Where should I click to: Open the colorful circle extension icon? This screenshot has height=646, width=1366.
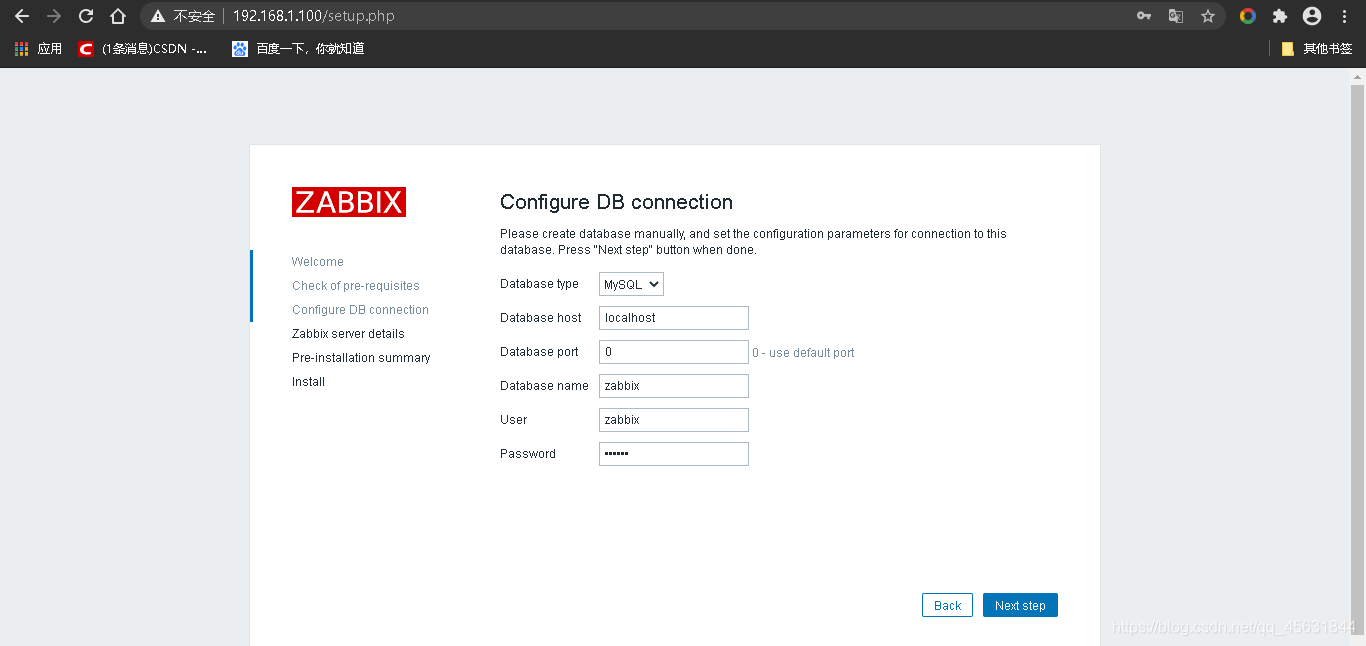tap(1248, 16)
